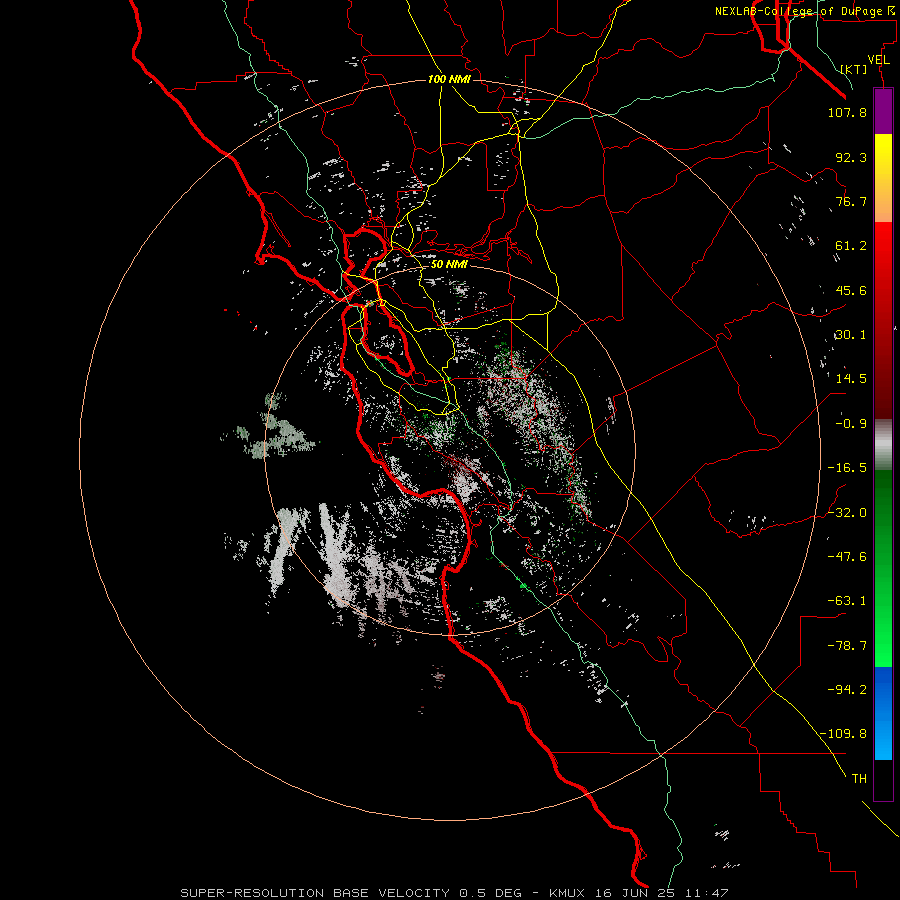Image resolution: width=900 pixels, height=900 pixels.
Task: Pick the green segment of velocity scale
Action: [883, 569]
